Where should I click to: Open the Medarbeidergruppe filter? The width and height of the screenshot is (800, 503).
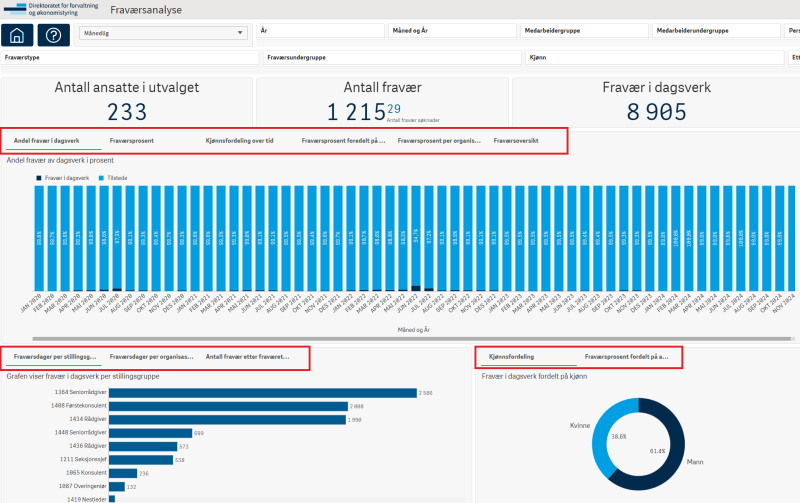click(x=585, y=31)
